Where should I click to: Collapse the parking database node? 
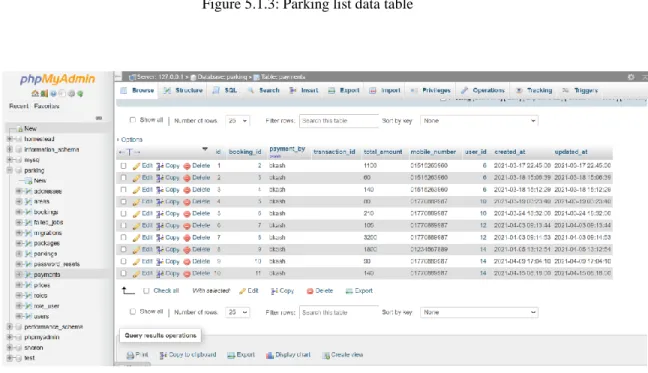[10, 170]
